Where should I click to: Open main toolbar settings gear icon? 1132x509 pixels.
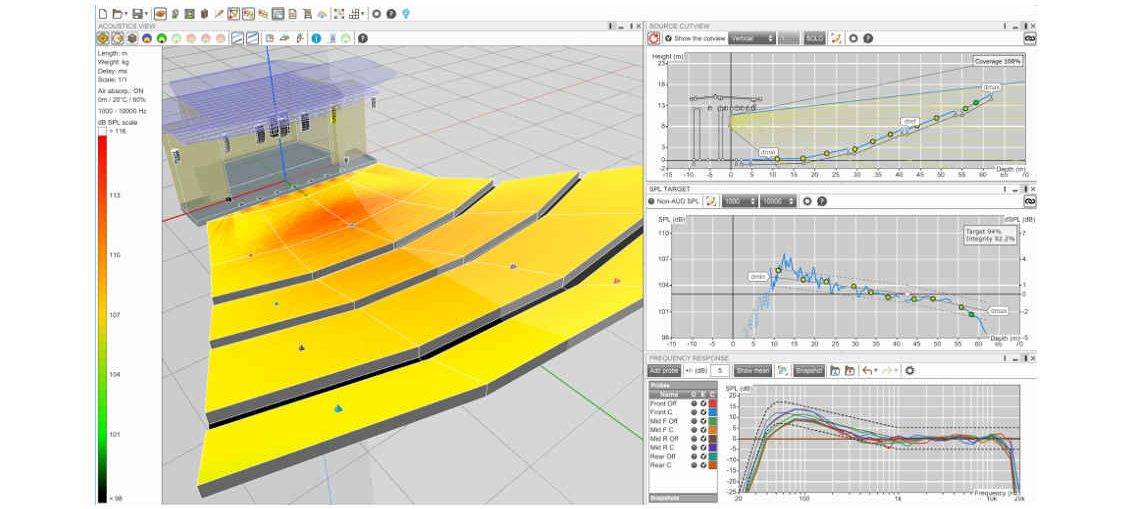376,14
